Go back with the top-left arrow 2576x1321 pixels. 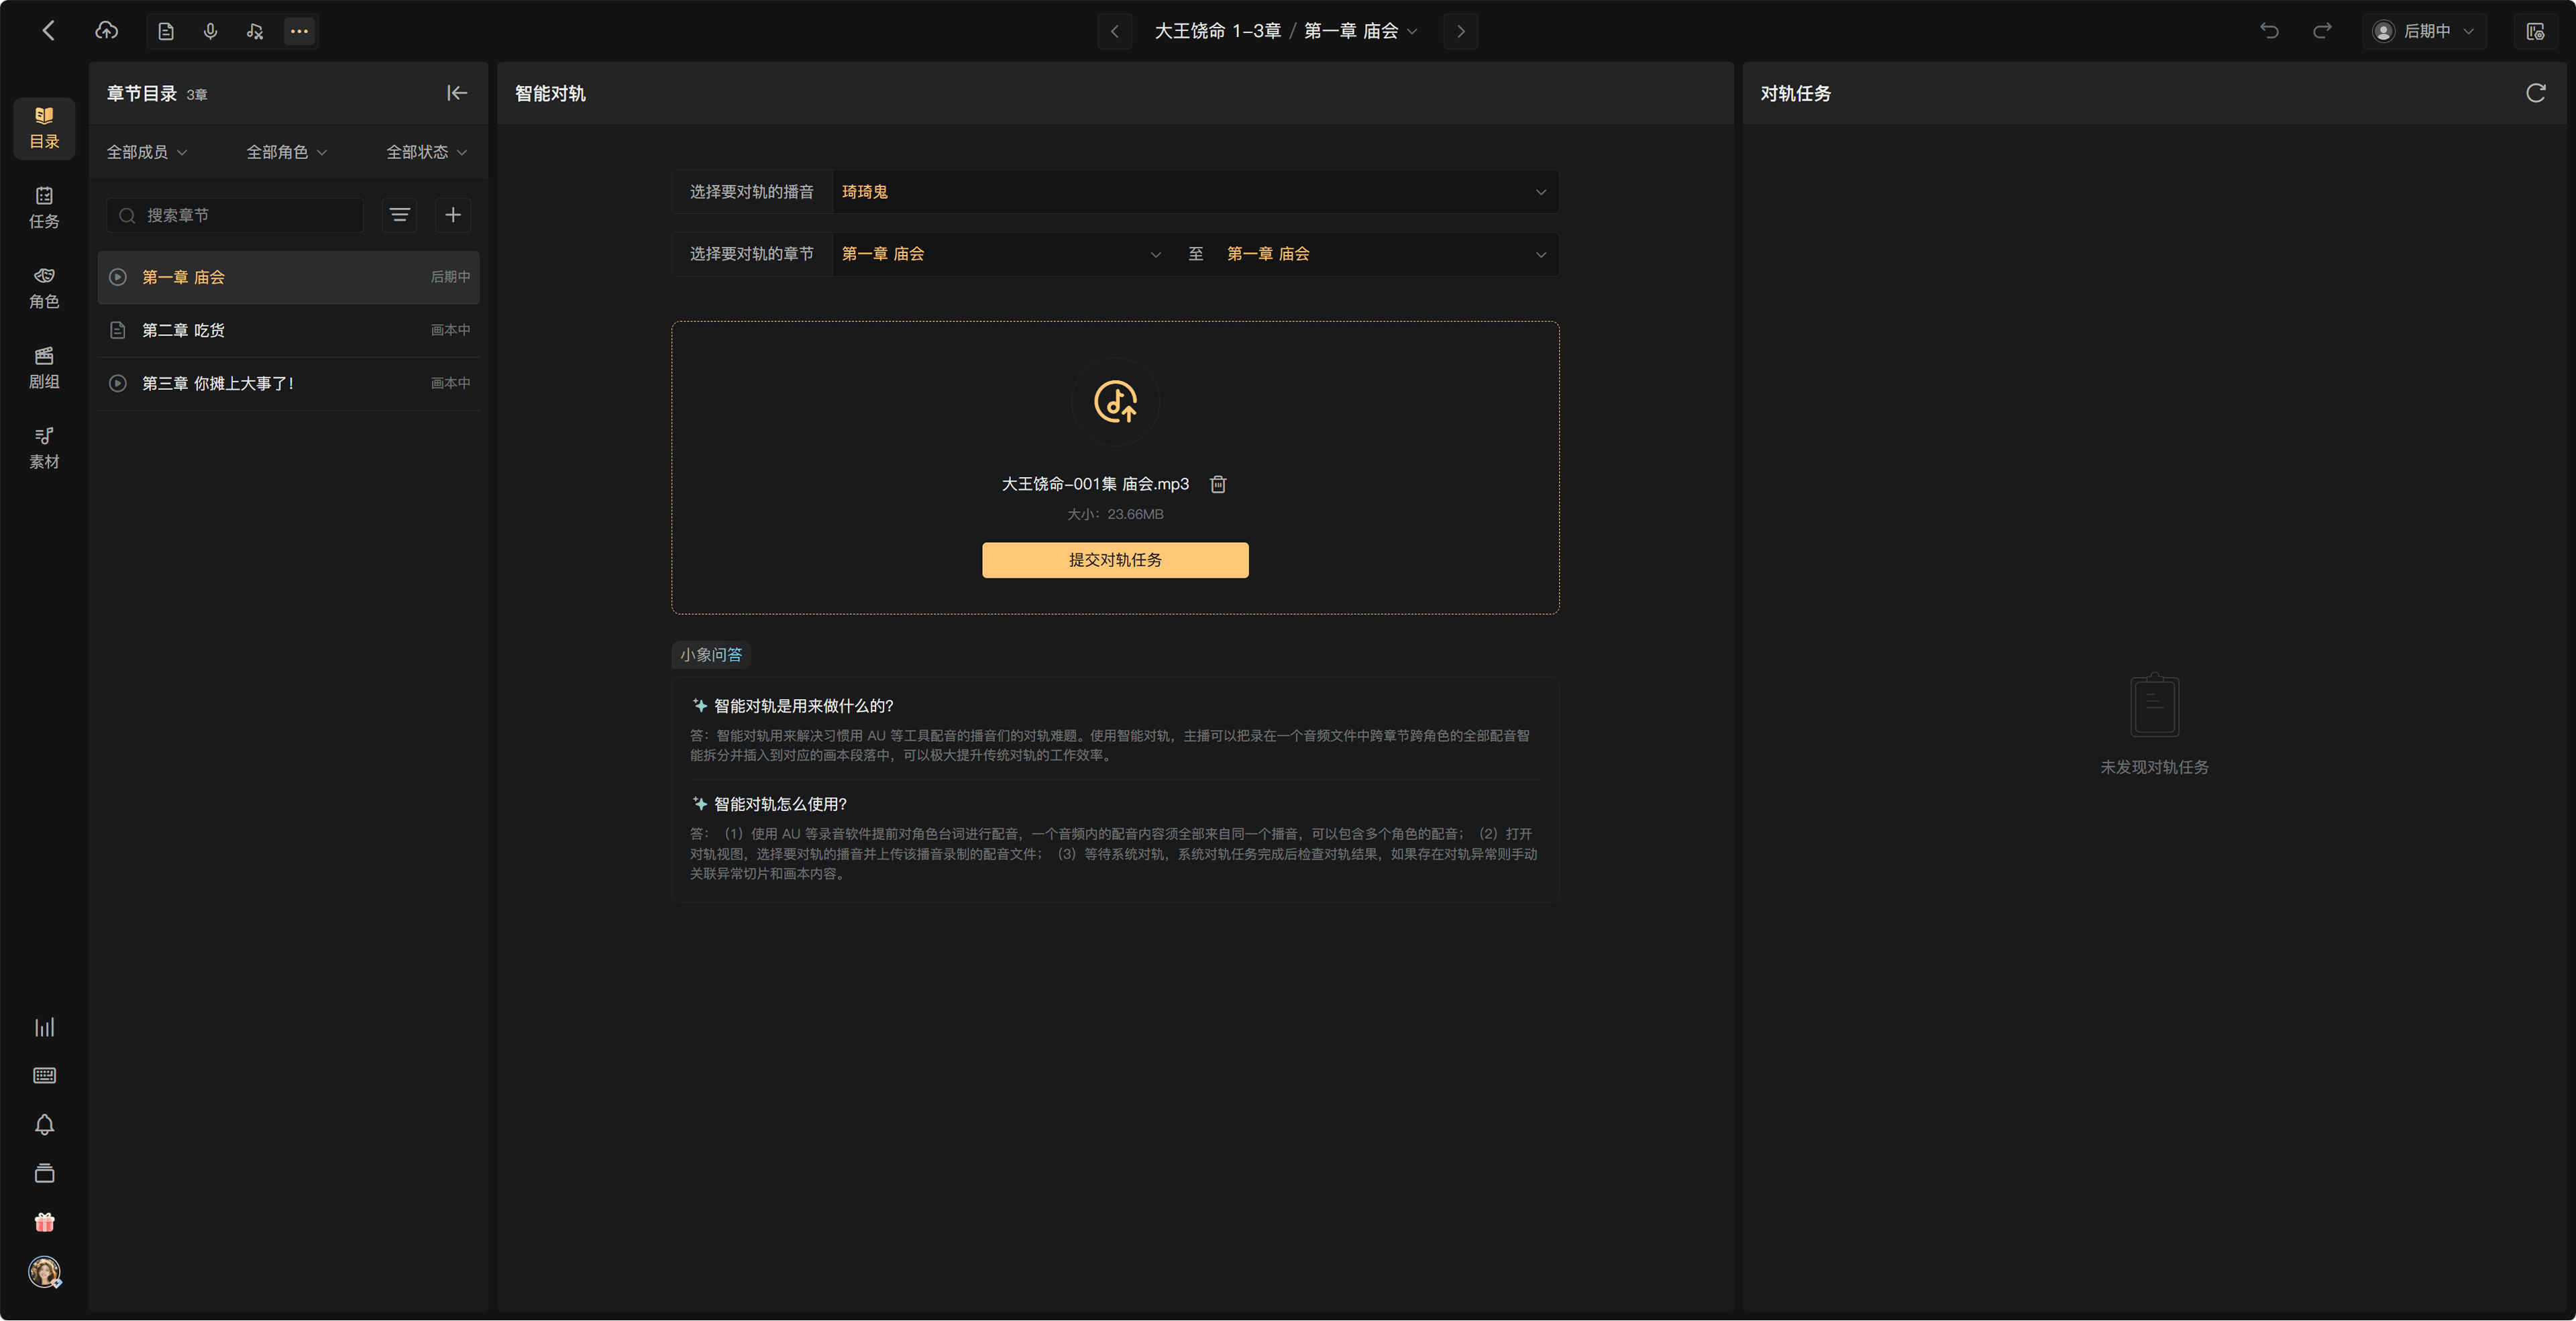pos(48,31)
